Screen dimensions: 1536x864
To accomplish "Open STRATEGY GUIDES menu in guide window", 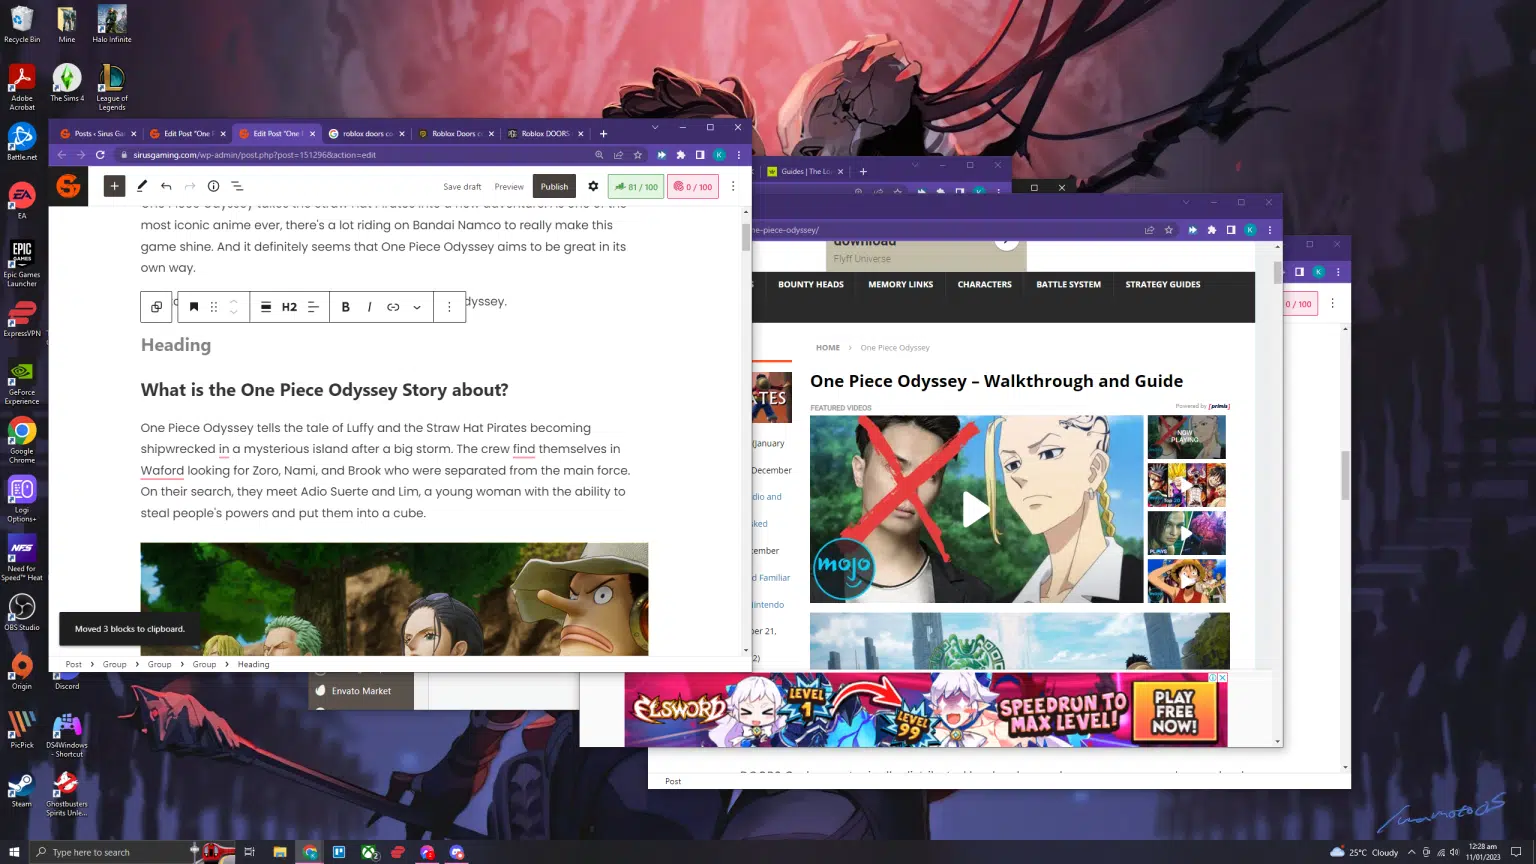I will click(1163, 284).
